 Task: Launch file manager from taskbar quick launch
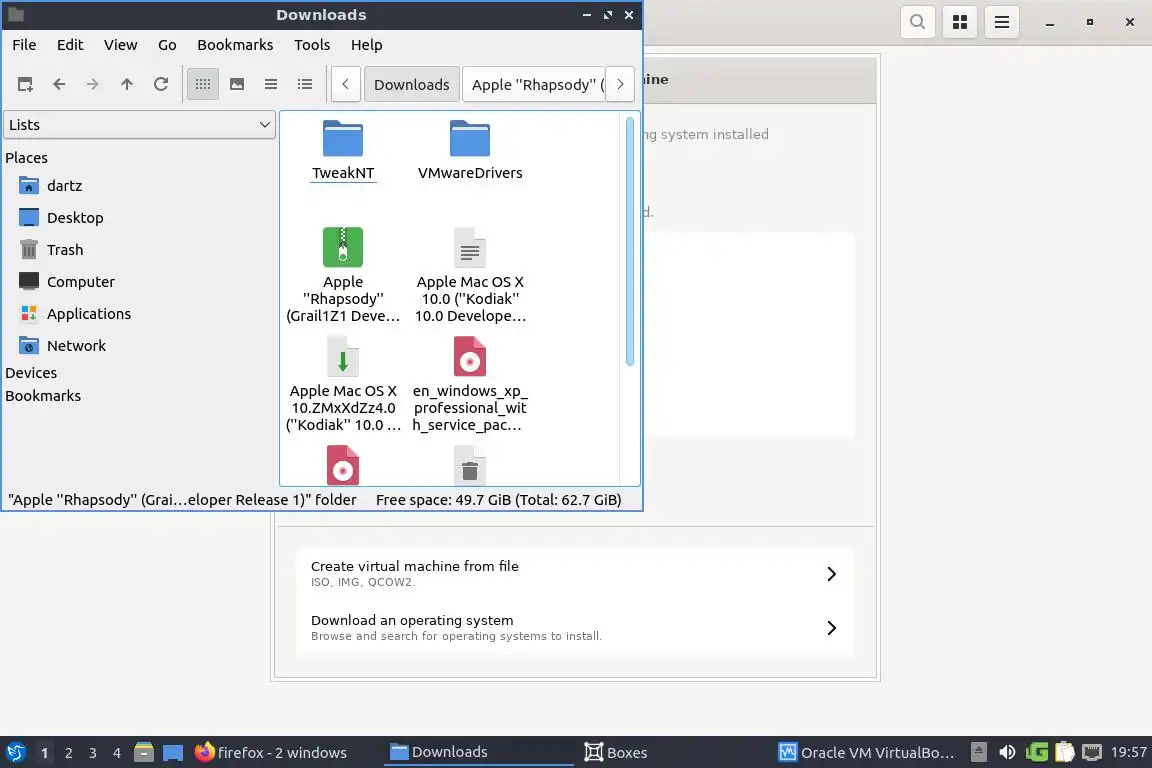(144, 753)
